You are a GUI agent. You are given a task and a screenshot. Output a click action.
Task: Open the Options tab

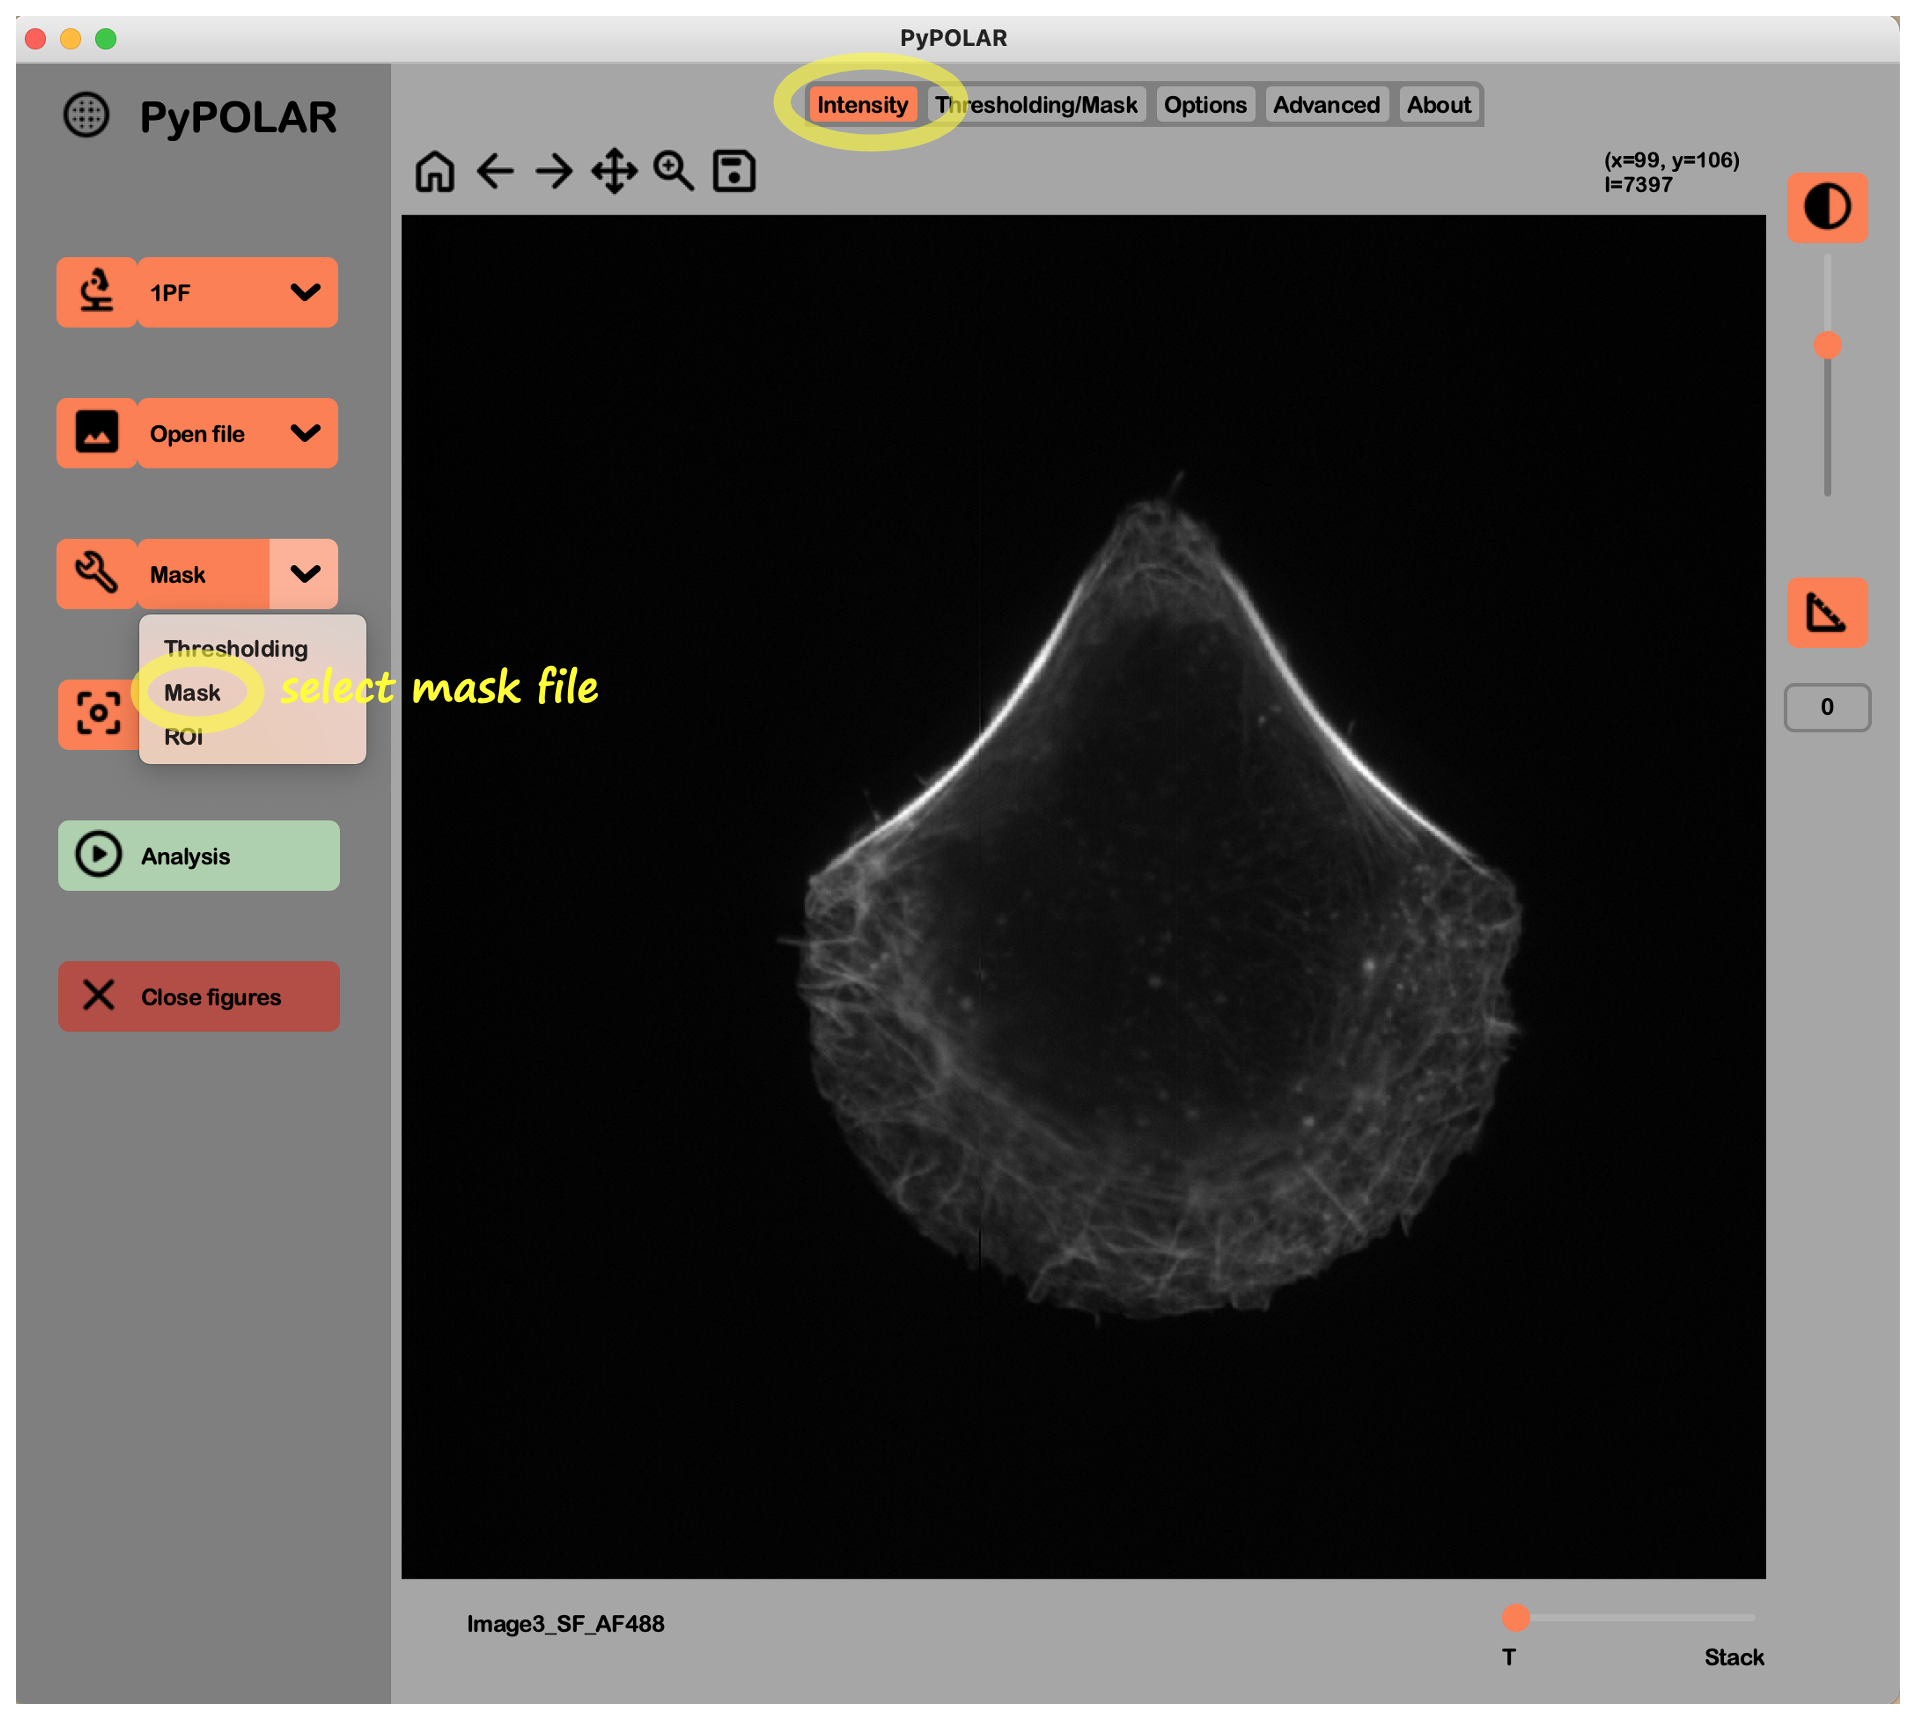[1205, 105]
